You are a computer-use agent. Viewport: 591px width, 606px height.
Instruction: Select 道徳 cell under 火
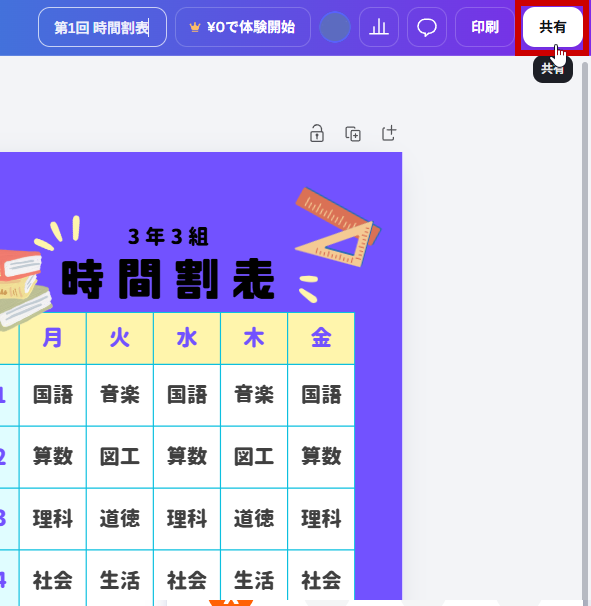(120, 519)
